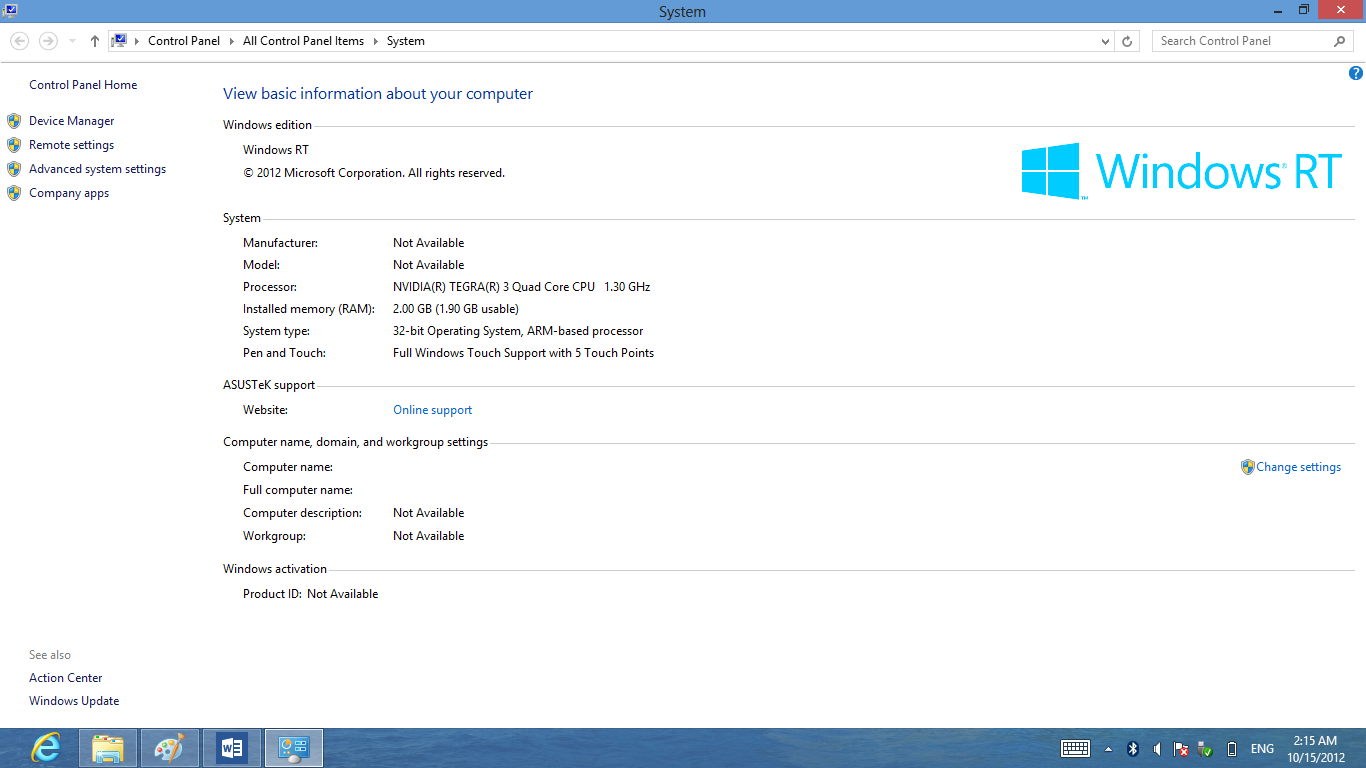Click the shield icon next to Change settings
Image resolution: width=1366 pixels, height=768 pixels.
[x=1247, y=467]
